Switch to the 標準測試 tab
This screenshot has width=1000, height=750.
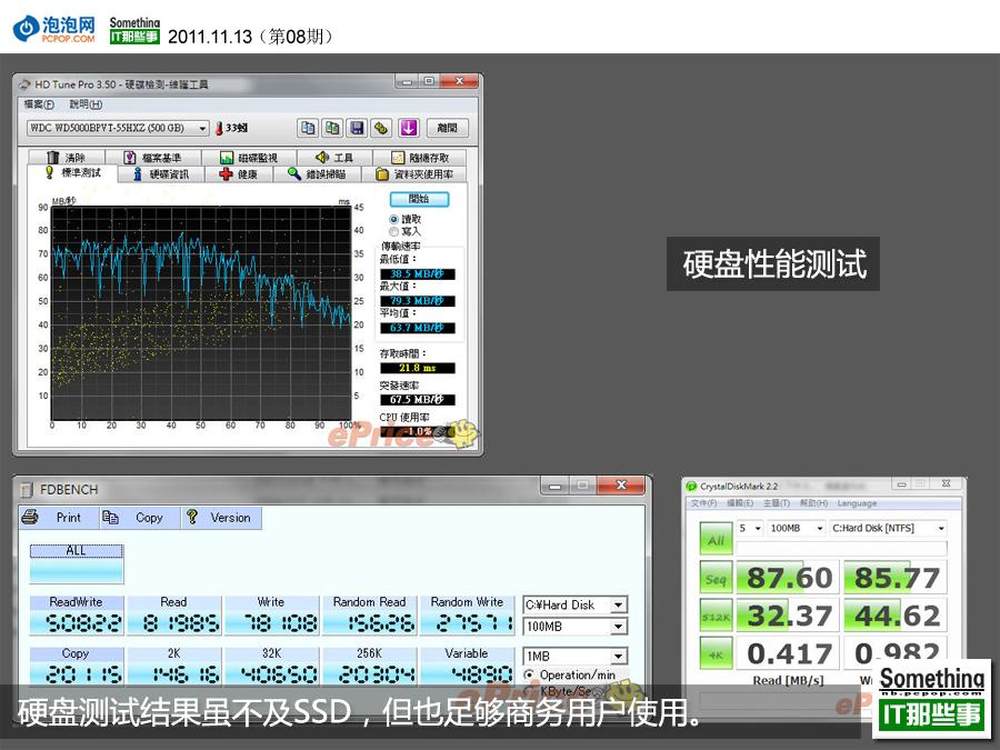click(73, 173)
